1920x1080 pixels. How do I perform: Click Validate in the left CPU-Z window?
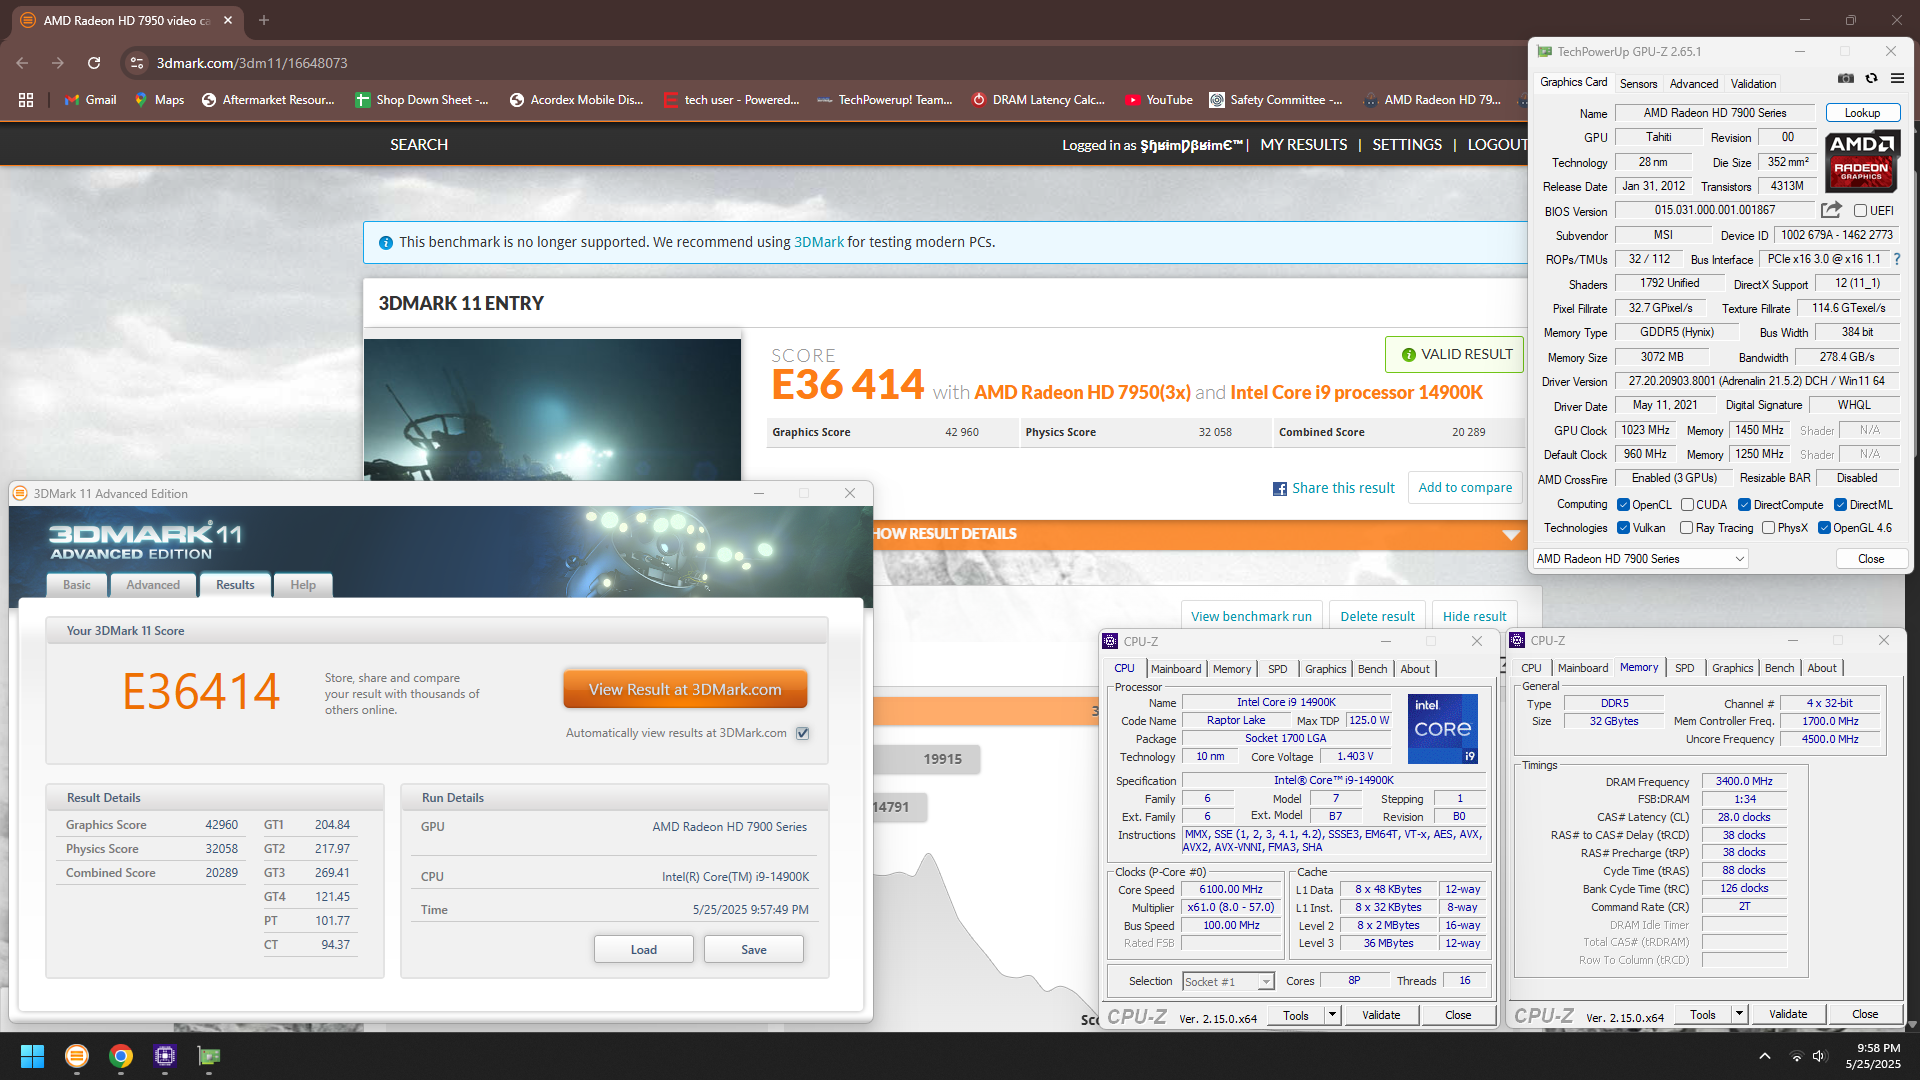click(x=1381, y=1015)
